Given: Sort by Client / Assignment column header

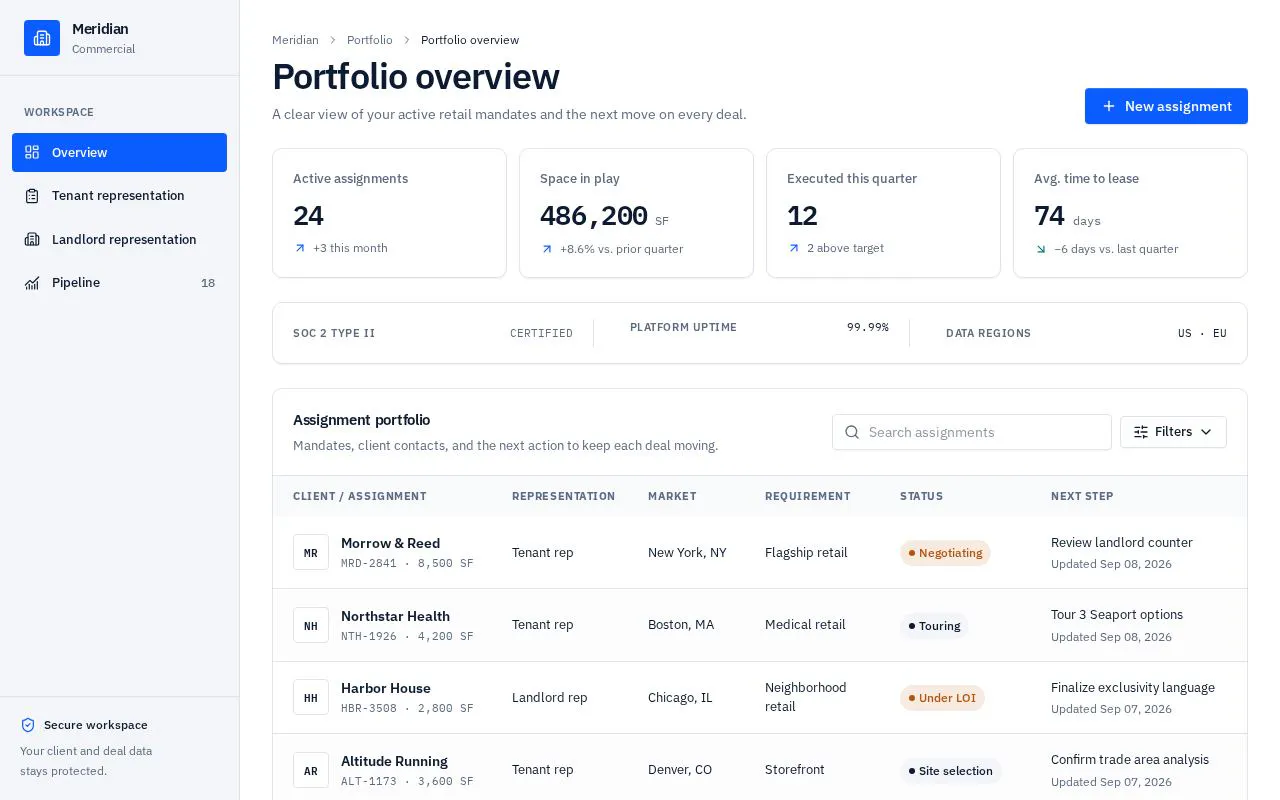Looking at the screenshot, I should click(x=360, y=496).
